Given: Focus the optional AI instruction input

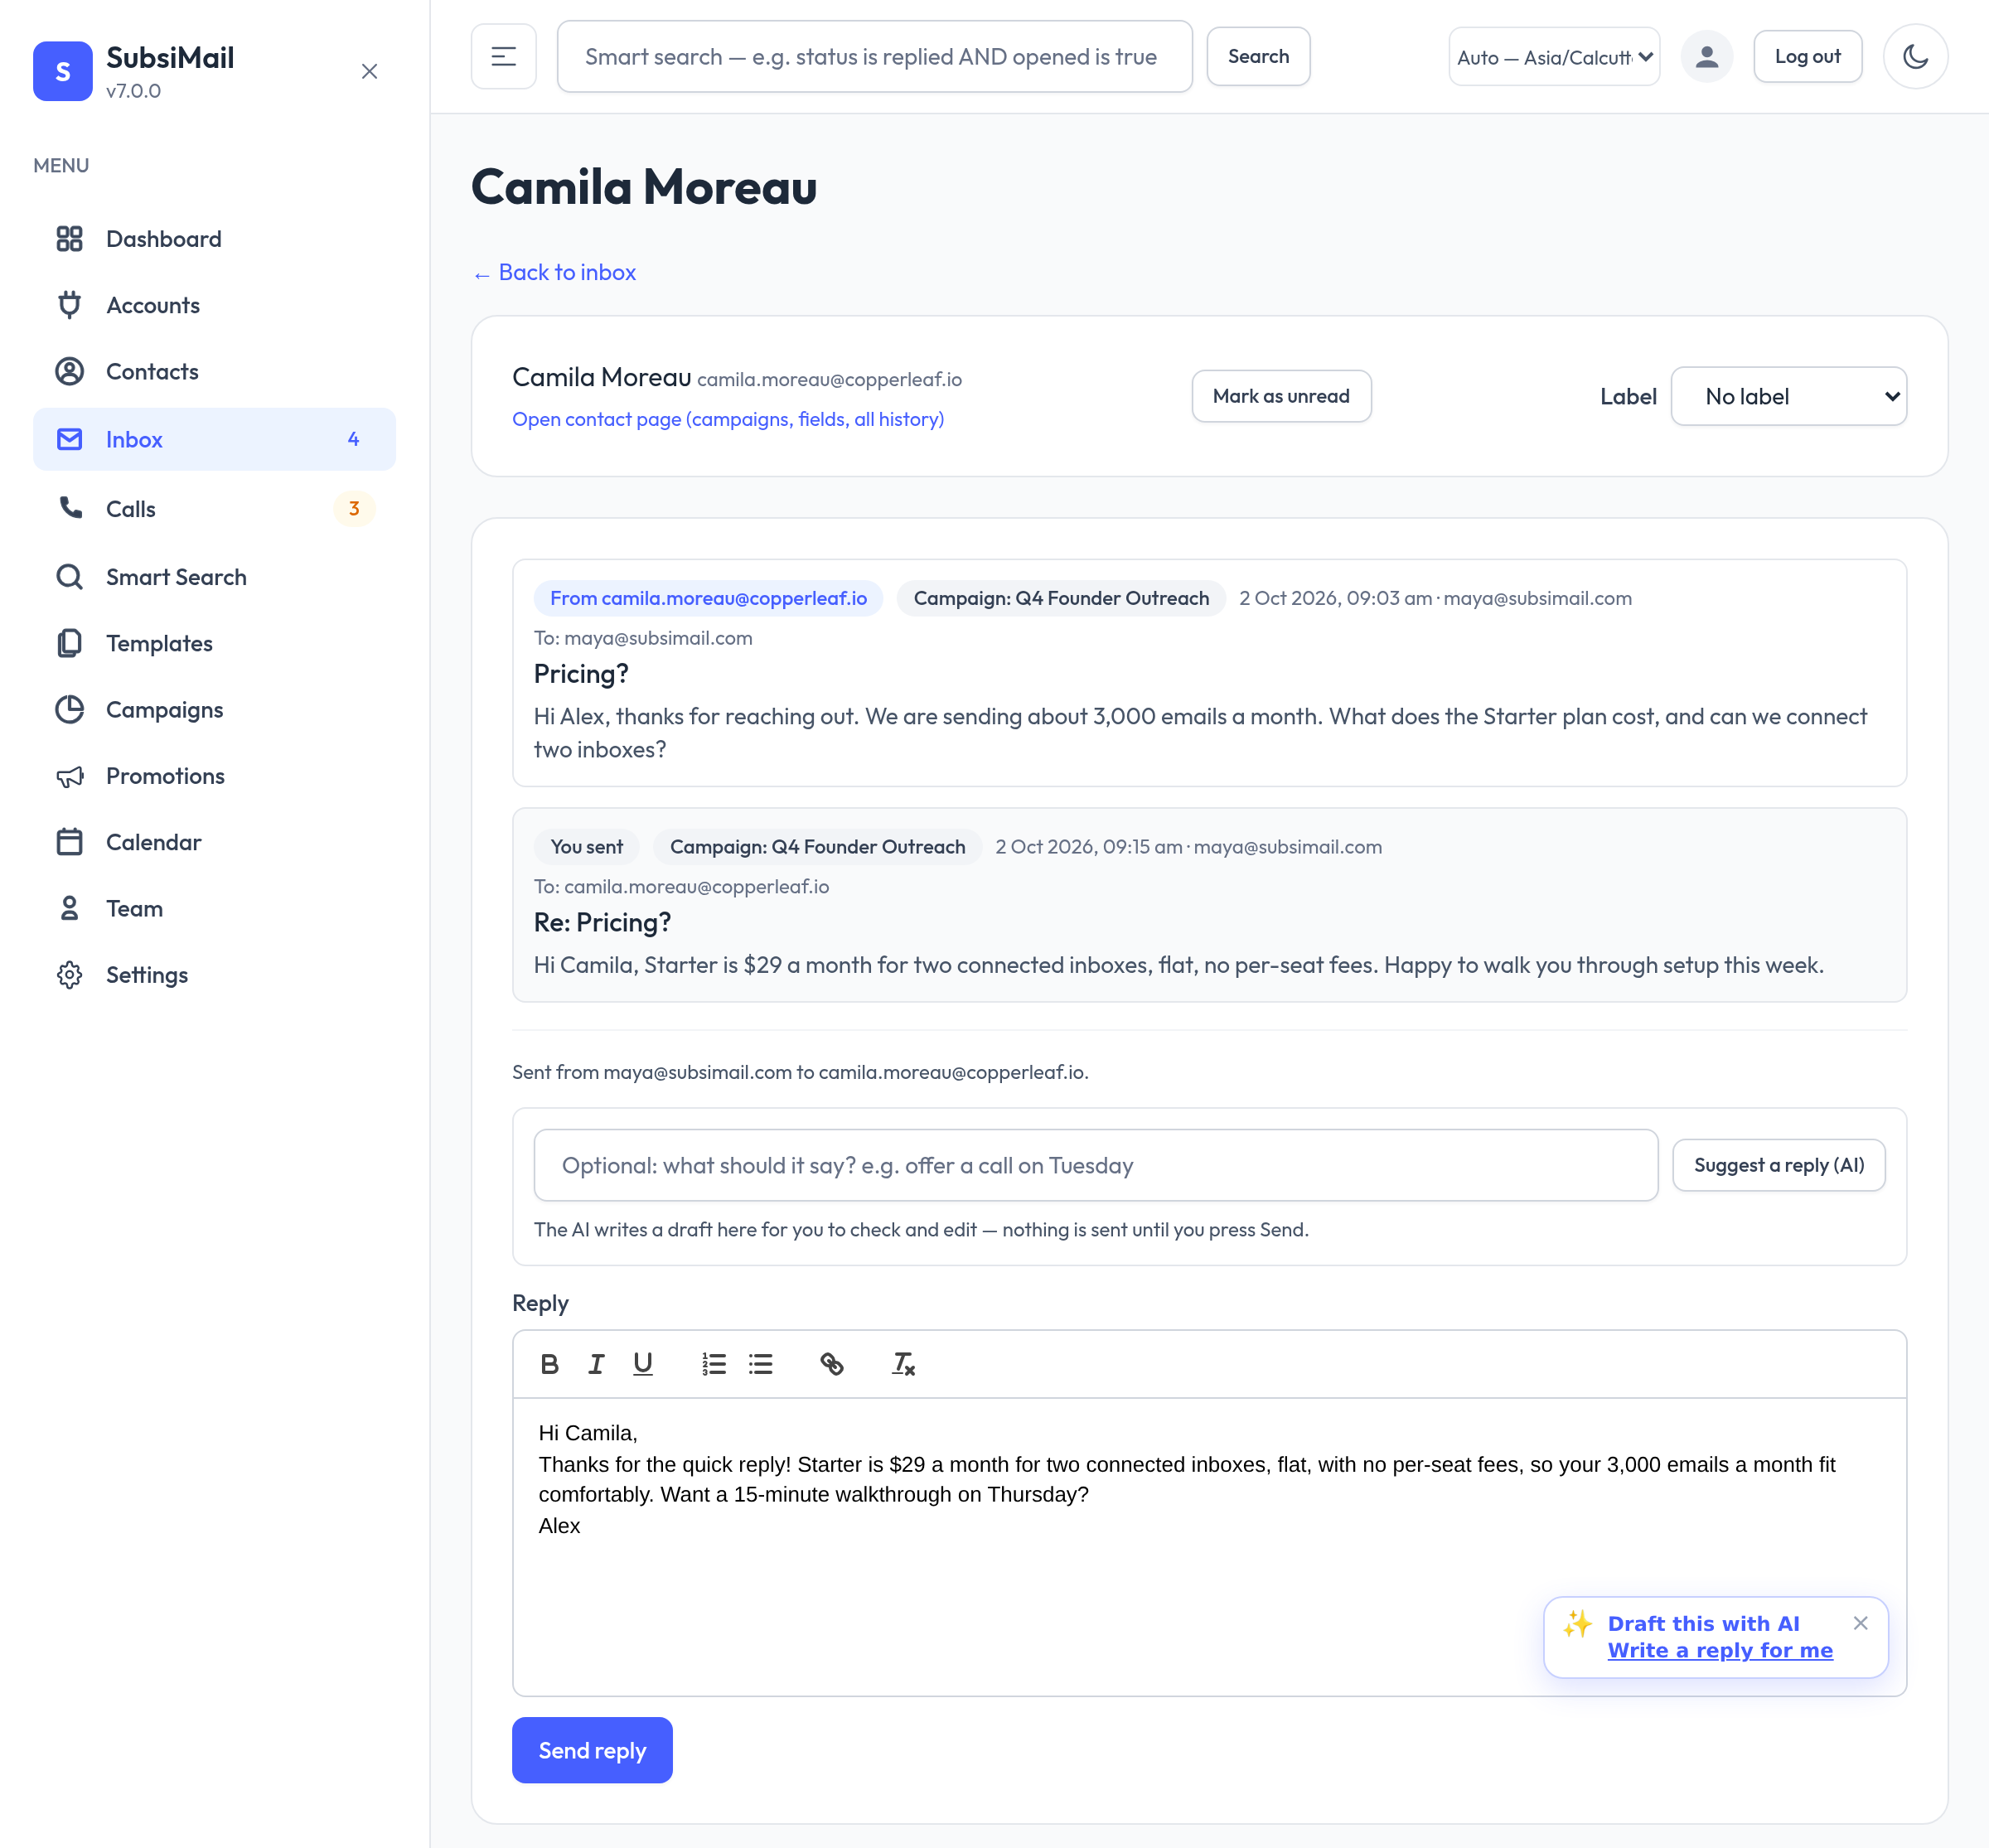Looking at the screenshot, I should (1096, 1165).
